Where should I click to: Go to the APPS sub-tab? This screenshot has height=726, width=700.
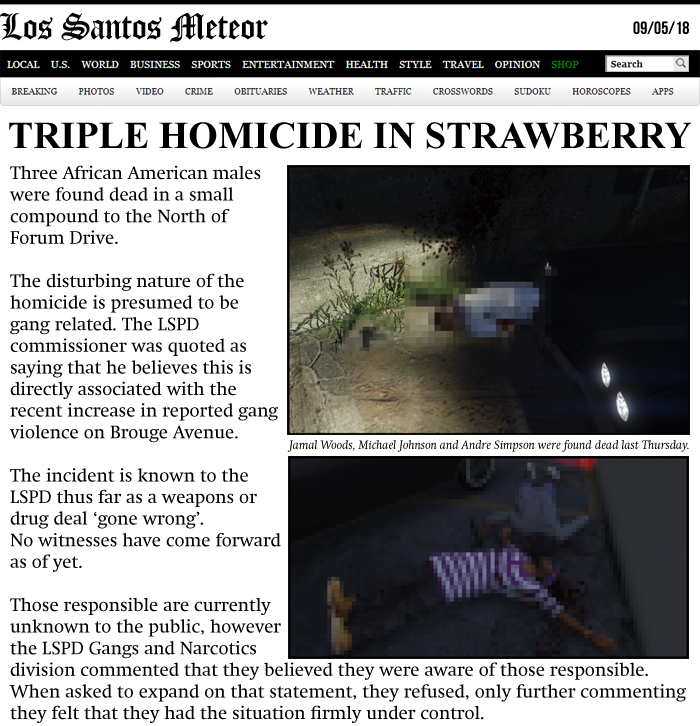pos(662,91)
